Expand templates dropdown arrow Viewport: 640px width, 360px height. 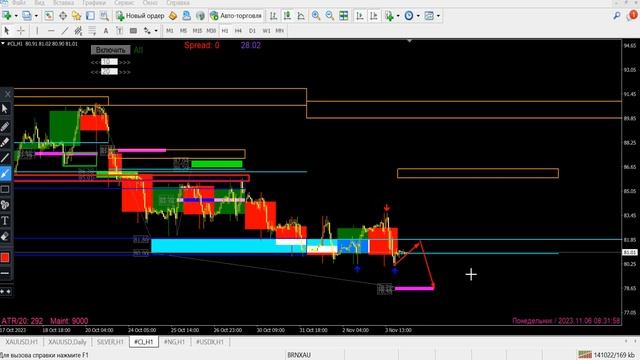click(438, 16)
